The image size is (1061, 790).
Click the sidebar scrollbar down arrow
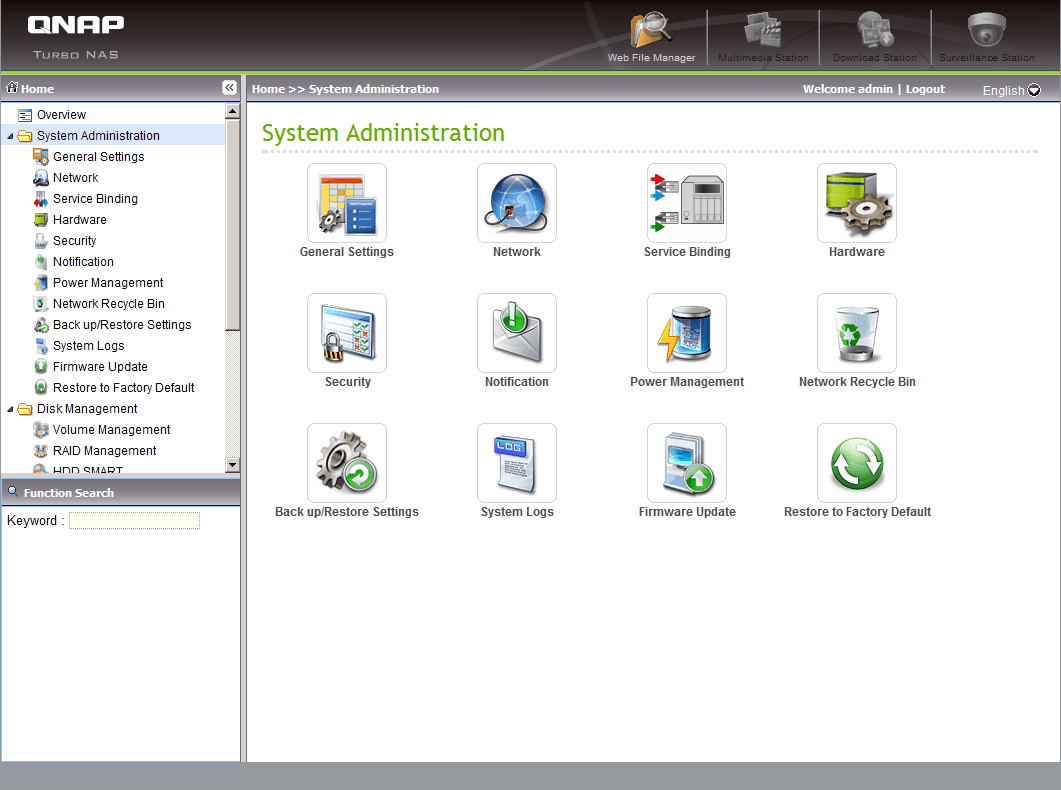click(232, 465)
